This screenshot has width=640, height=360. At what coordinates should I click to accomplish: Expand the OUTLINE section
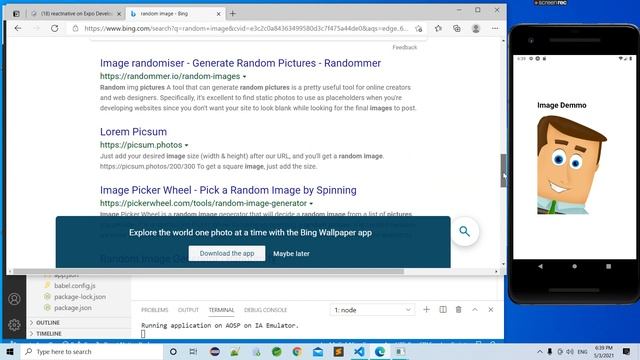(48, 322)
